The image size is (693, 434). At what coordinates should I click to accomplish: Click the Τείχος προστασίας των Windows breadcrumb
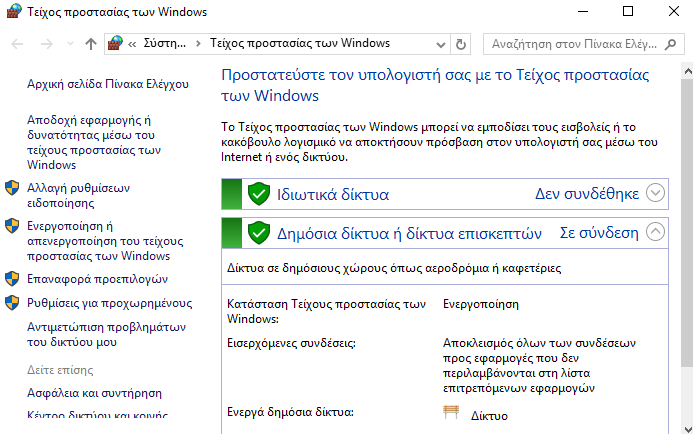click(x=300, y=43)
